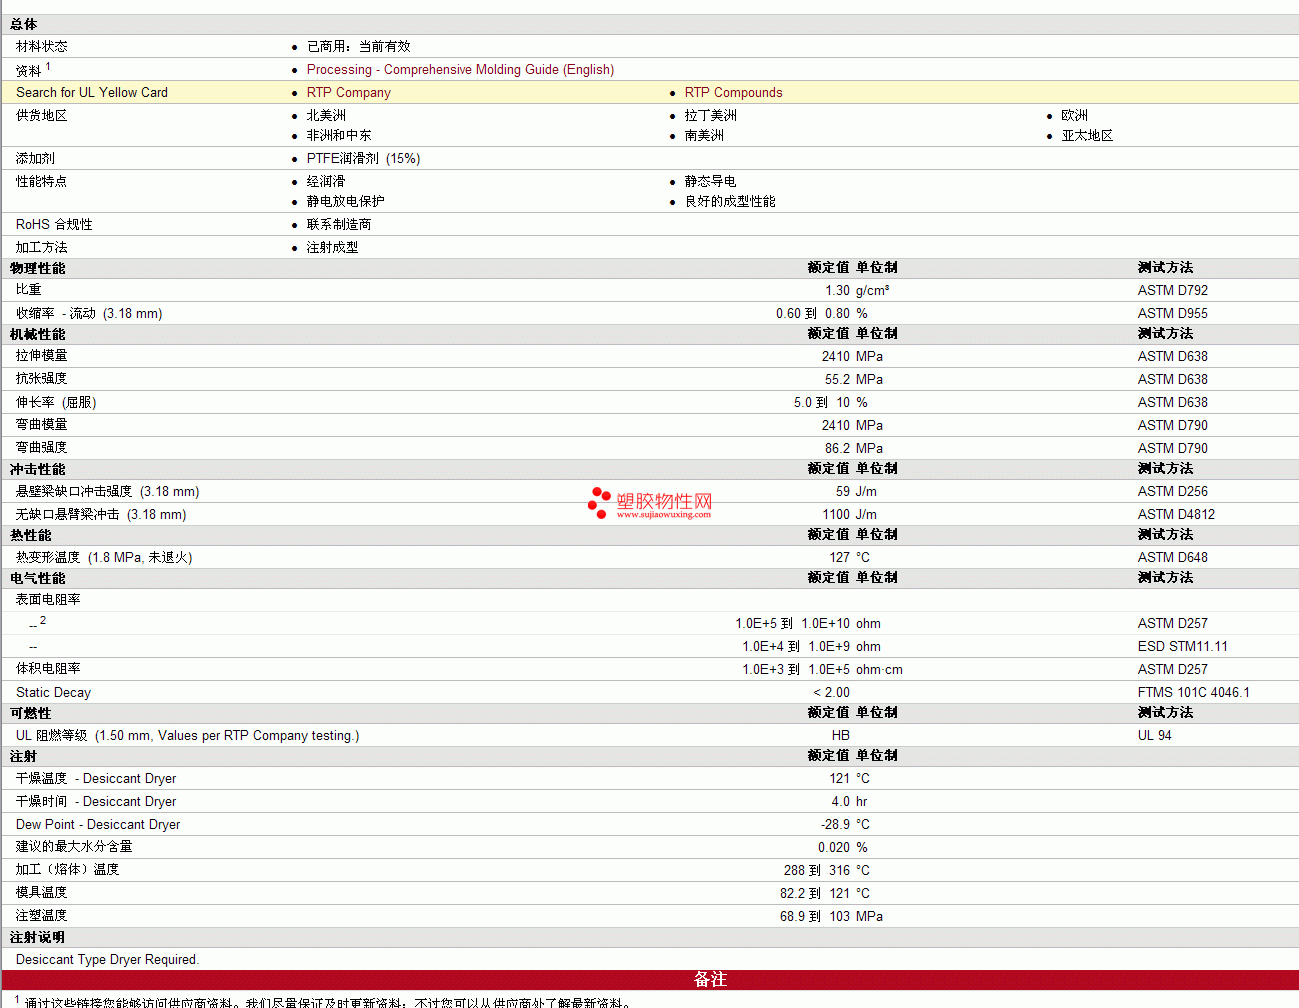Click the '抗张强度' value 55.2
Viewport: 1299px width, 1008px height.
837,379
